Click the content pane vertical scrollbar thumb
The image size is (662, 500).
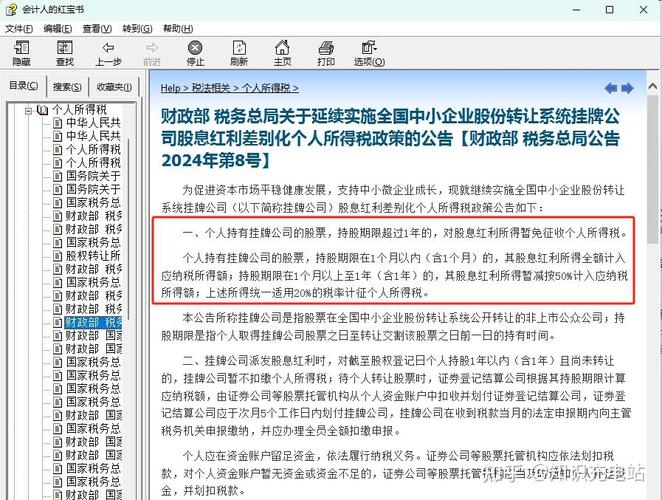[x=653, y=169]
